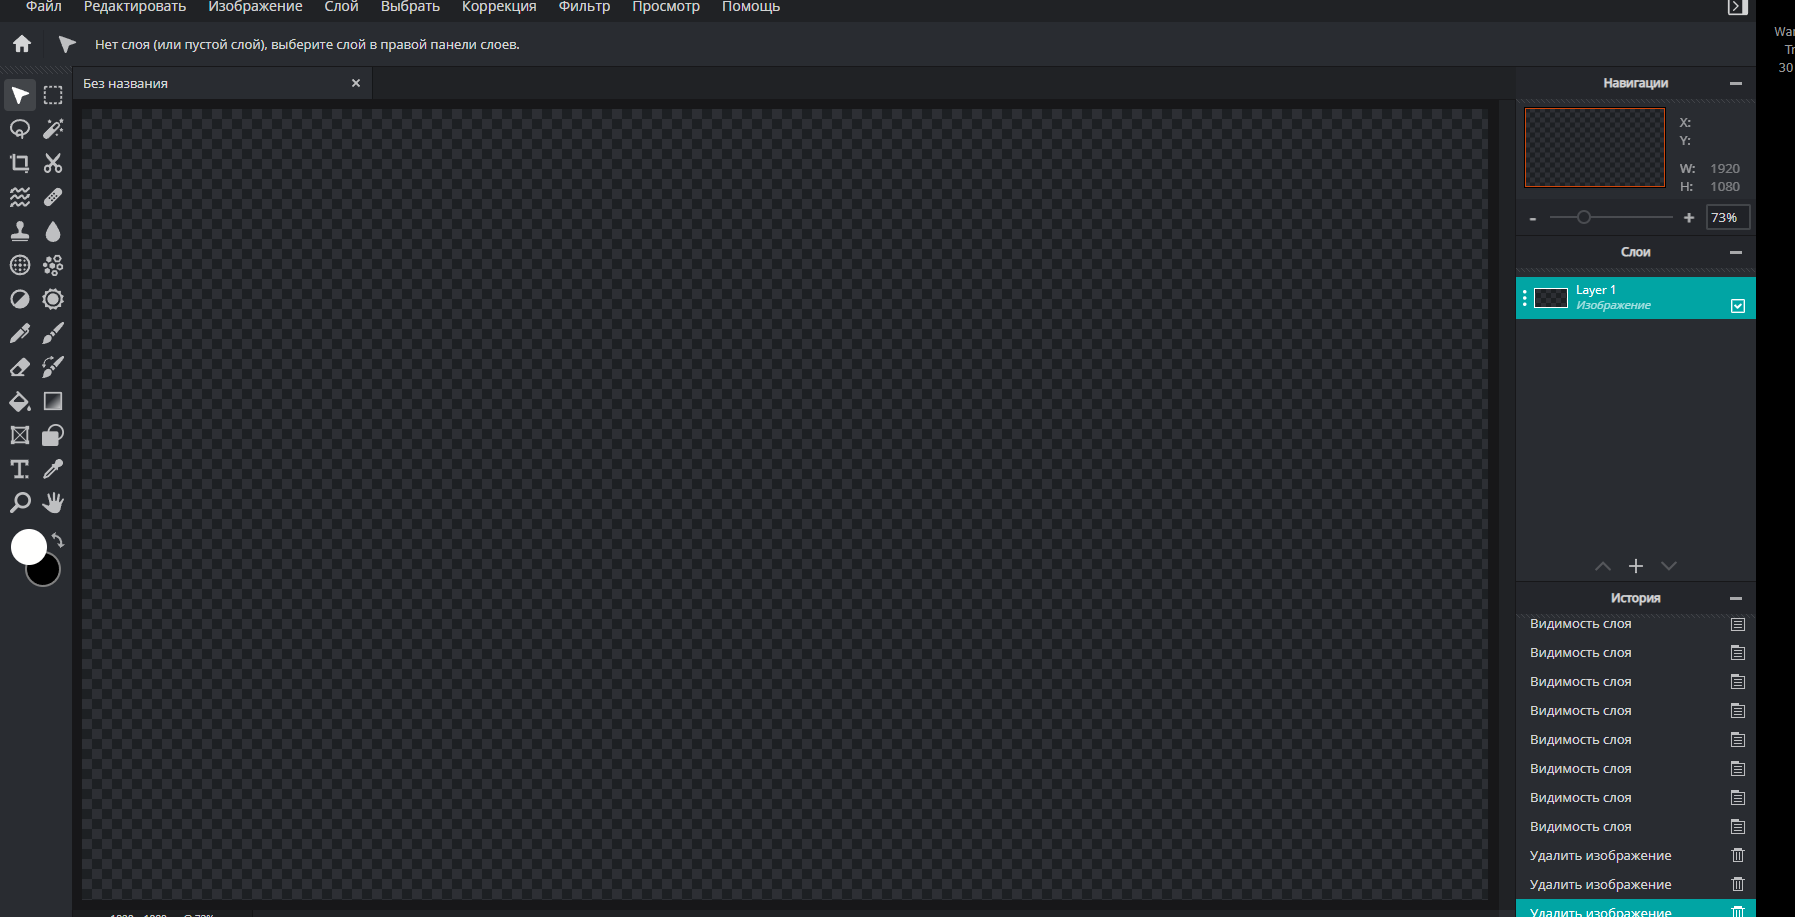Toggle Layer 1 visibility checkbox
The width and height of the screenshot is (1795, 917).
[x=1738, y=306]
